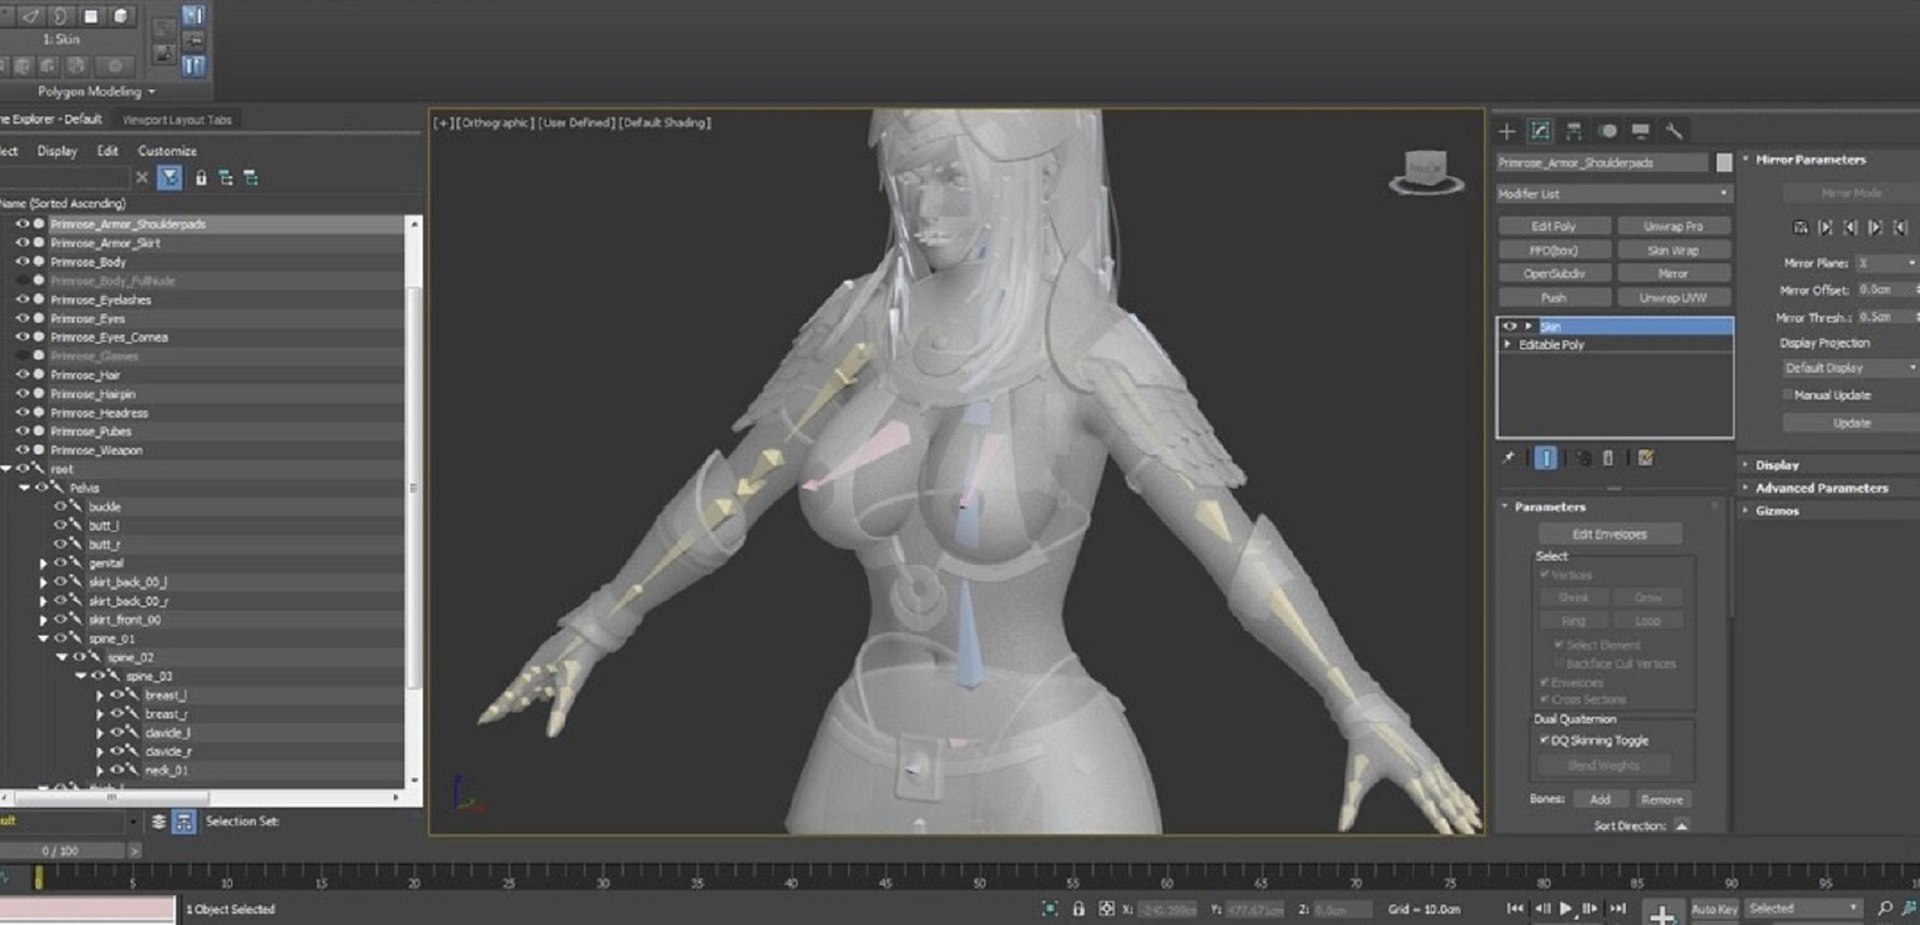Open the key filter Selected dropdown
The height and width of the screenshot is (925, 1920).
point(1804,909)
